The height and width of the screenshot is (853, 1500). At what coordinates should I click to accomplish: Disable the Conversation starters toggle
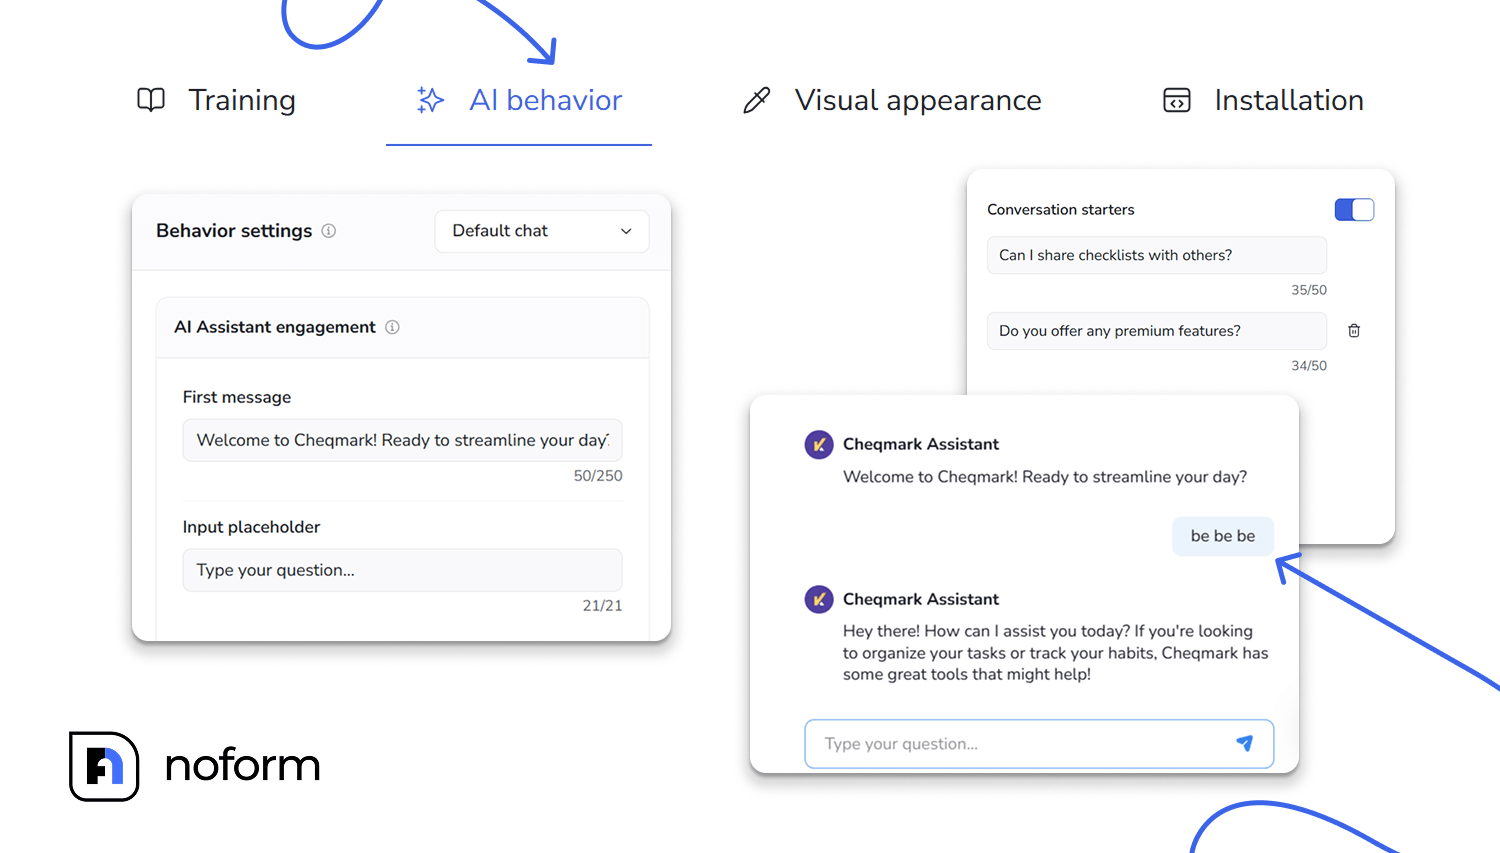tap(1354, 209)
